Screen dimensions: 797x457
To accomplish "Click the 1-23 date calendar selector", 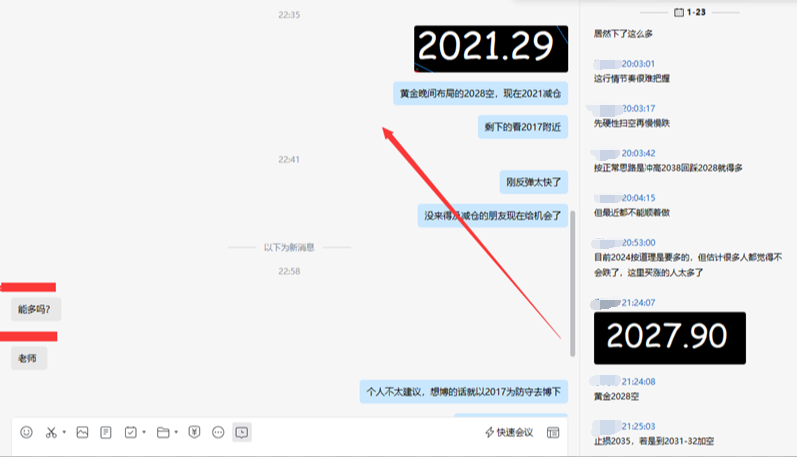I will [690, 12].
